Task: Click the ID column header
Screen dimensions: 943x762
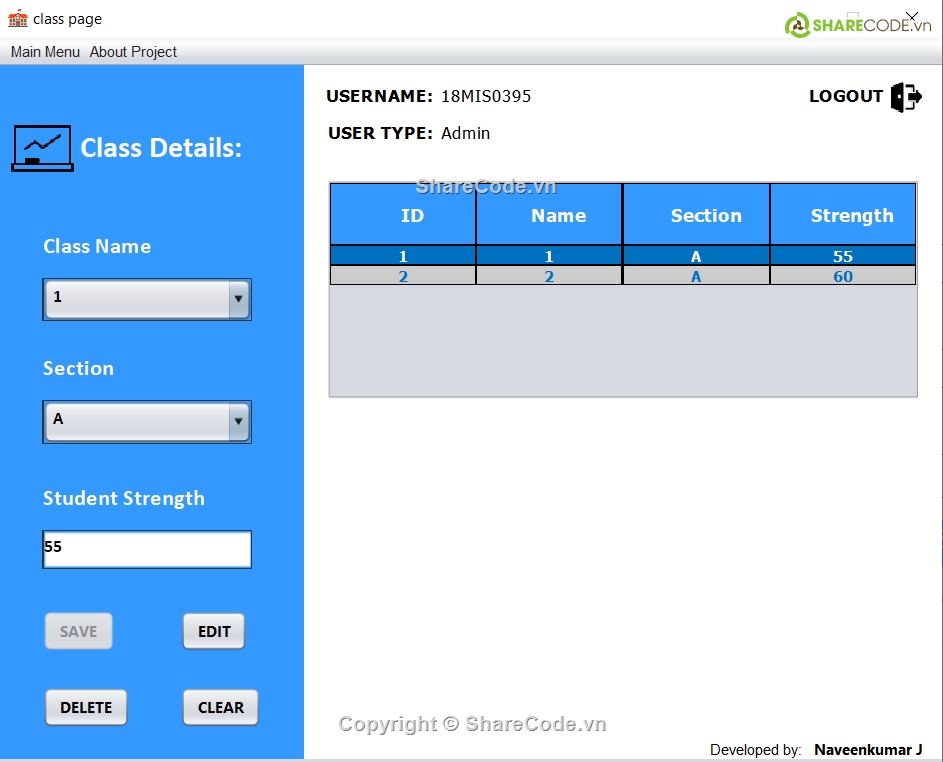Action: point(403,215)
